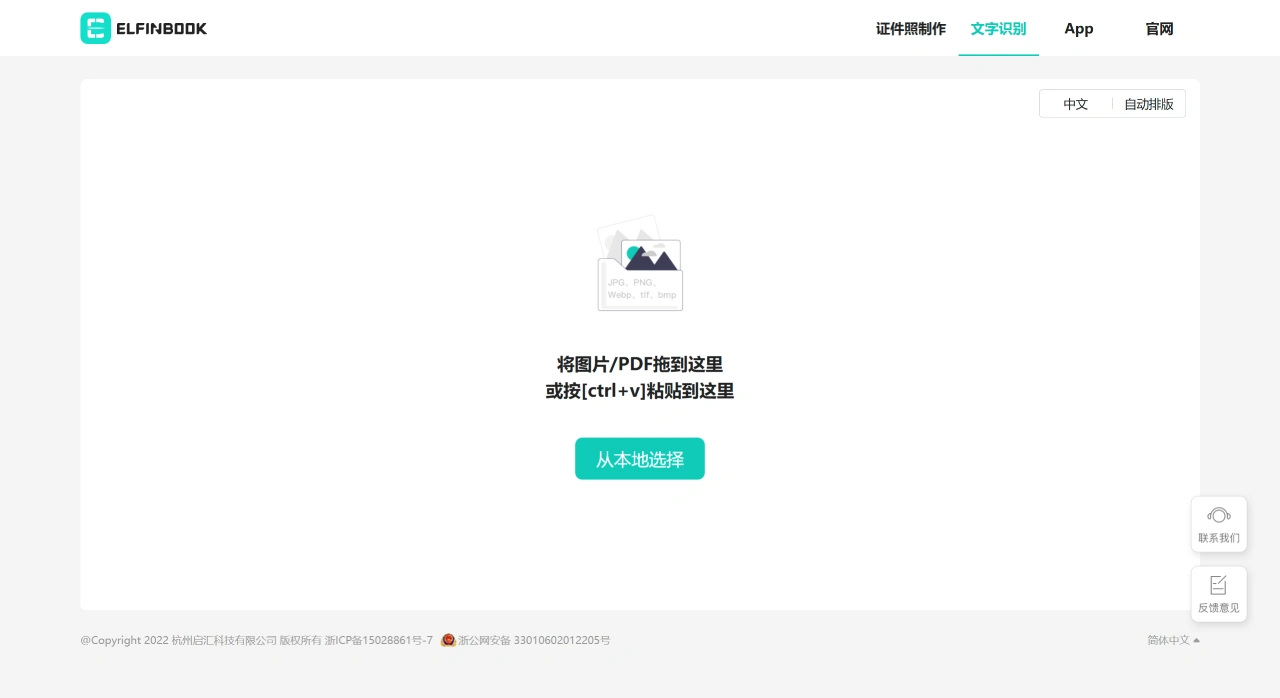The width and height of the screenshot is (1280, 698).
Task: Expand the 自动排版 layout dropdown
Action: click(x=1148, y=104)
